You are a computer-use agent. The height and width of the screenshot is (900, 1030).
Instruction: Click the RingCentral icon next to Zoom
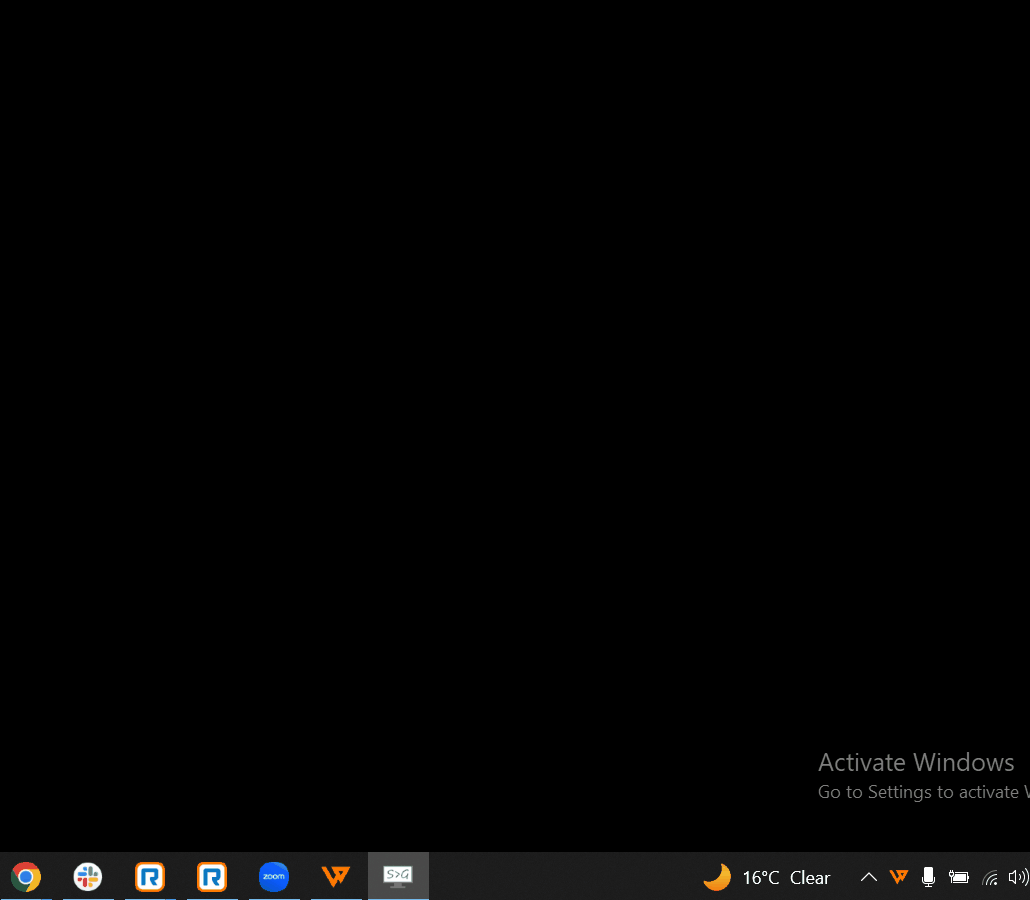pyautogui.click(x=212, y=877)
